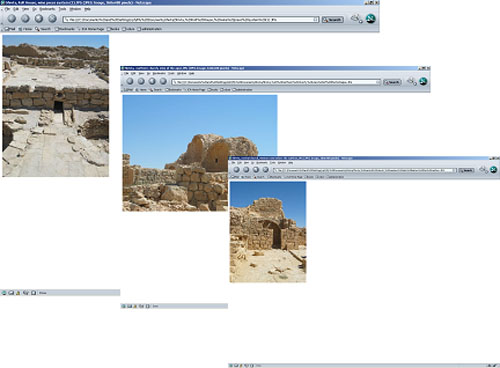Click the wine press ruins photo

coord(56,106)
